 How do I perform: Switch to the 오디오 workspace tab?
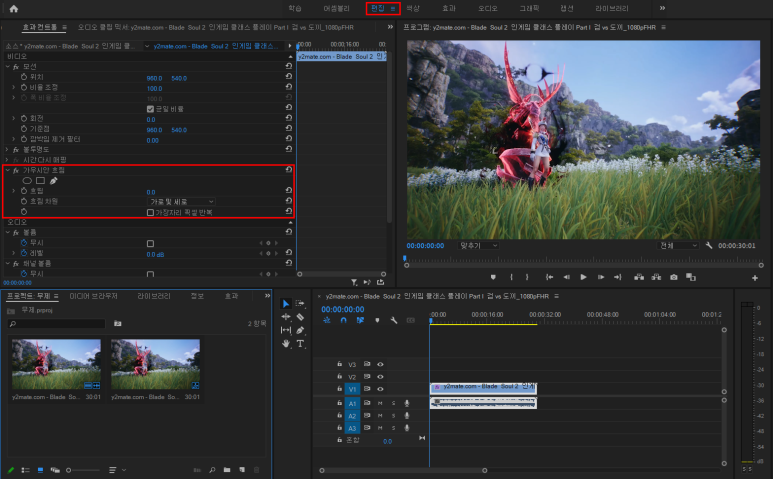pyautogui.click(x=488, y=8)
